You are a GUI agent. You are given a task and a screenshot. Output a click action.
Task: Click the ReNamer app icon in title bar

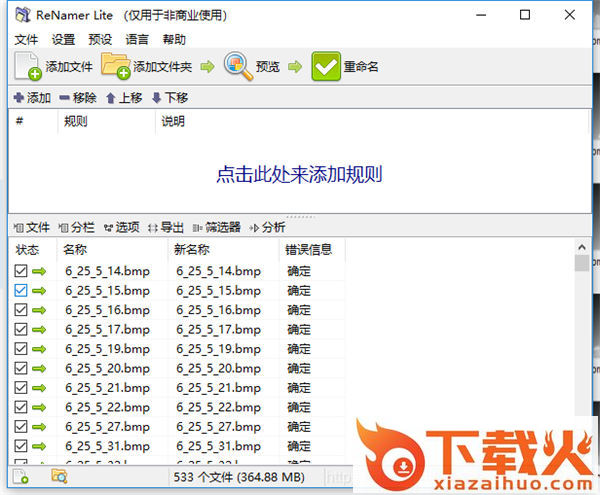click(x=23, y=15)
